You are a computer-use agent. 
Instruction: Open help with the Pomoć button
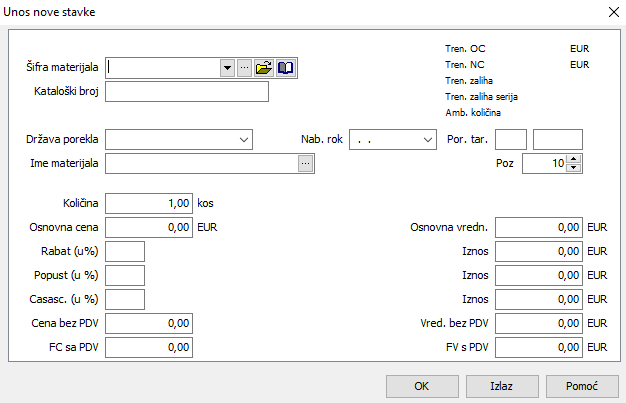582,386
